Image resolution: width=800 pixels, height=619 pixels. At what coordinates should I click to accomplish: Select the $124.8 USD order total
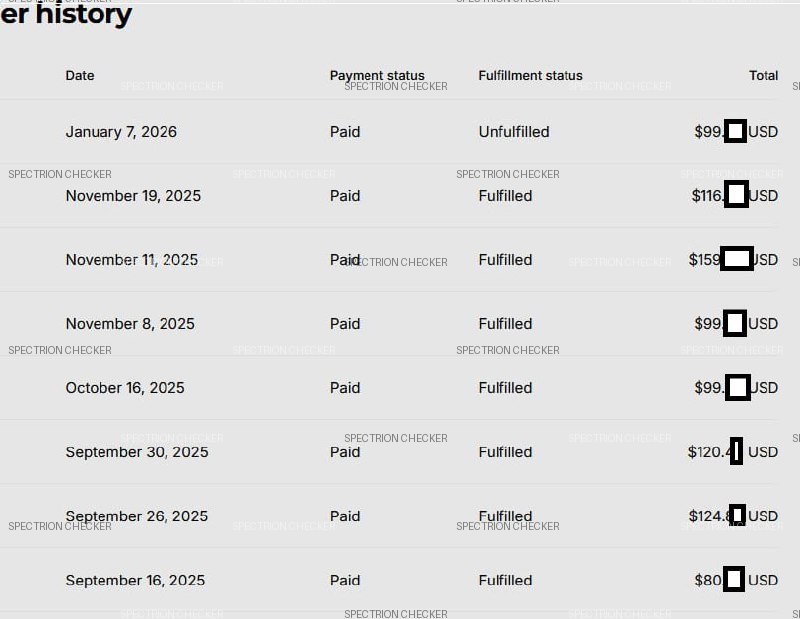pyautogui.click(x=732, y=516)
